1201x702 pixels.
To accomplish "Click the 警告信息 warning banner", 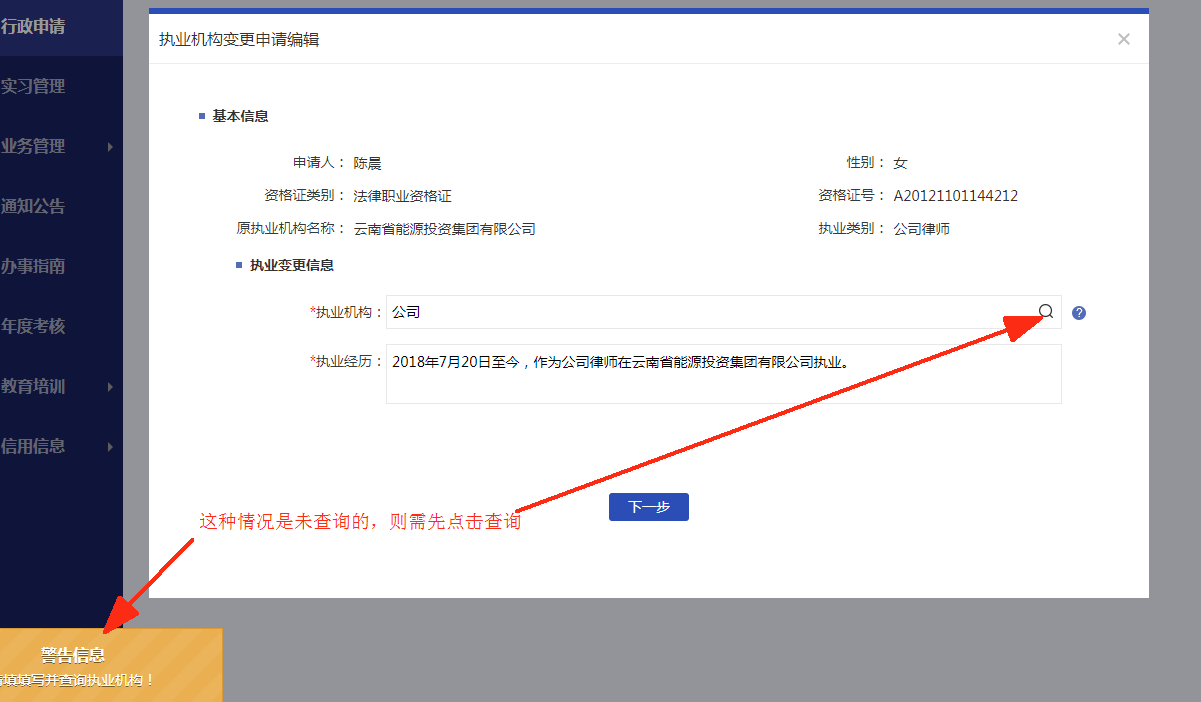I will [110, 660].
